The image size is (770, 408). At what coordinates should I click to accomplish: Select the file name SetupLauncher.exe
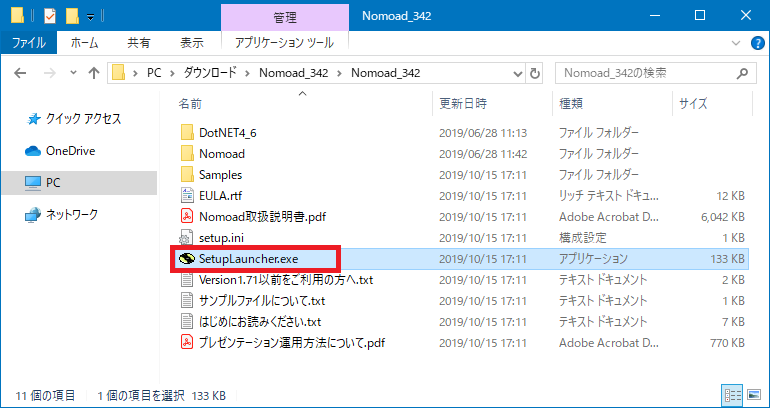point(248,259)
